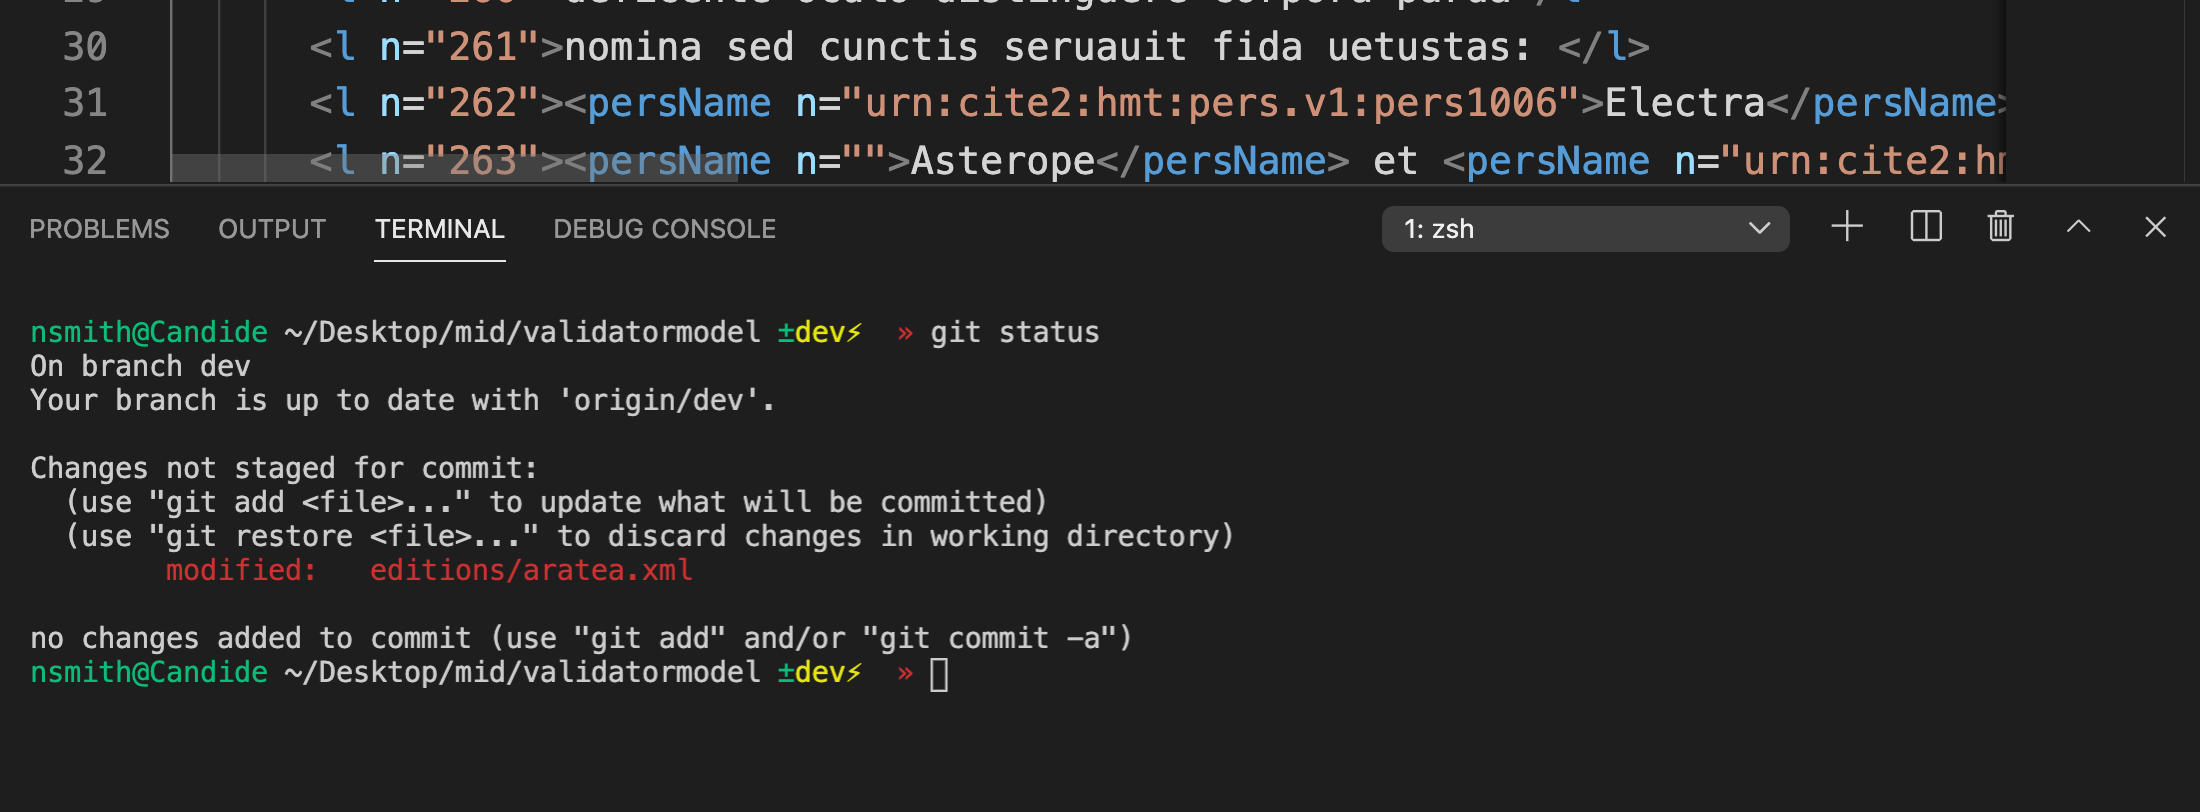The height and width of the screenshot is (812, 2200).
Task: Select the TERMINAL tab
Action: [x=439, y=228]
